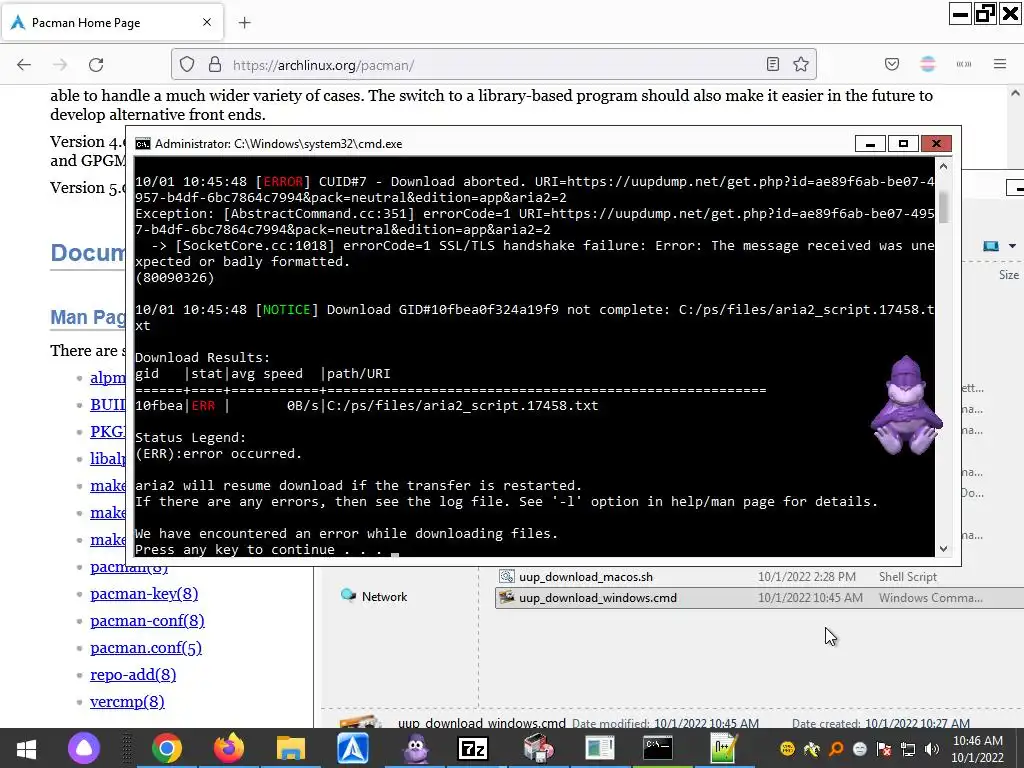Bookmark this page with the star icon
Image resolution: width=1024 pixels, height=768 pixels.
click(x=801, y=64)
